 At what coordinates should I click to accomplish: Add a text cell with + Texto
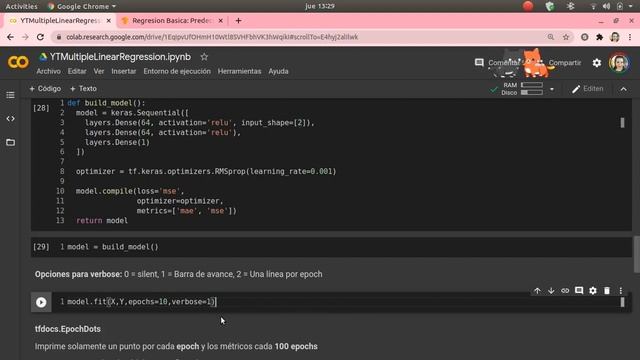coord(83,89)
